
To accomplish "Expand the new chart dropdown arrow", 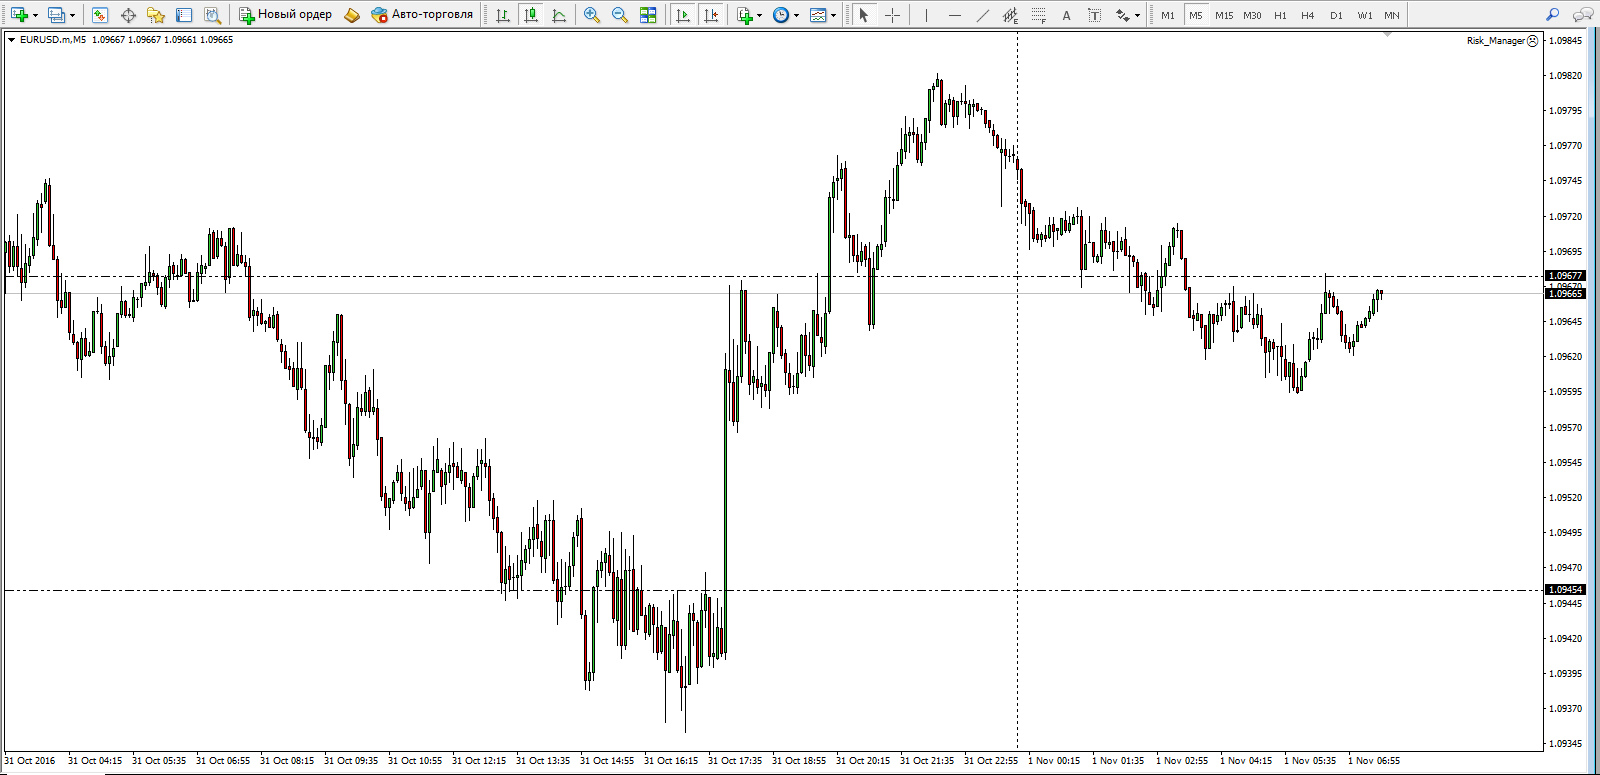I will coord(35,15).
